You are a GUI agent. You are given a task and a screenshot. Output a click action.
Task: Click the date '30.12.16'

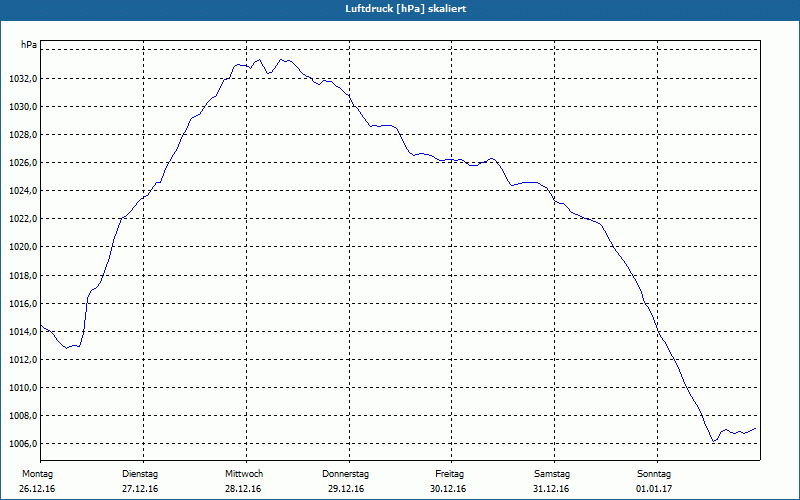pyautogui.click(x=448, y=489)
